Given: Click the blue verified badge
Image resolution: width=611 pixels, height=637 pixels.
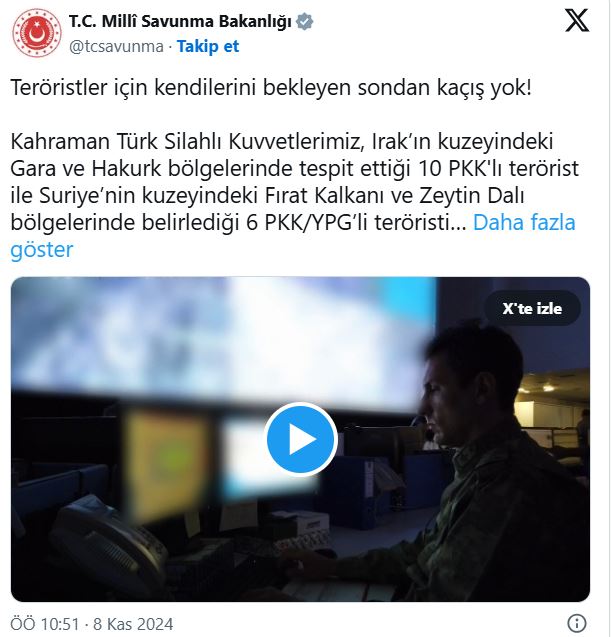Looking at the screenshot, I should coord(304,21).
